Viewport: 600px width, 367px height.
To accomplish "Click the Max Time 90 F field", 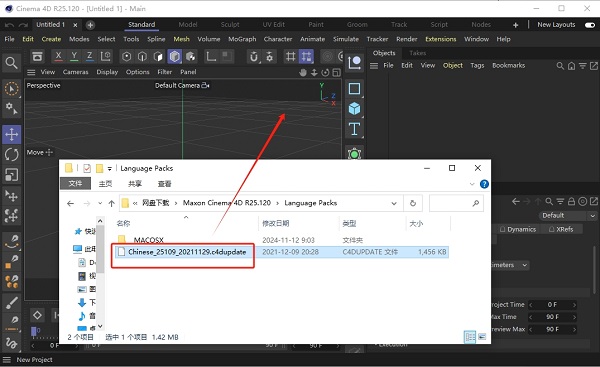I will click(x=552, y=317).
